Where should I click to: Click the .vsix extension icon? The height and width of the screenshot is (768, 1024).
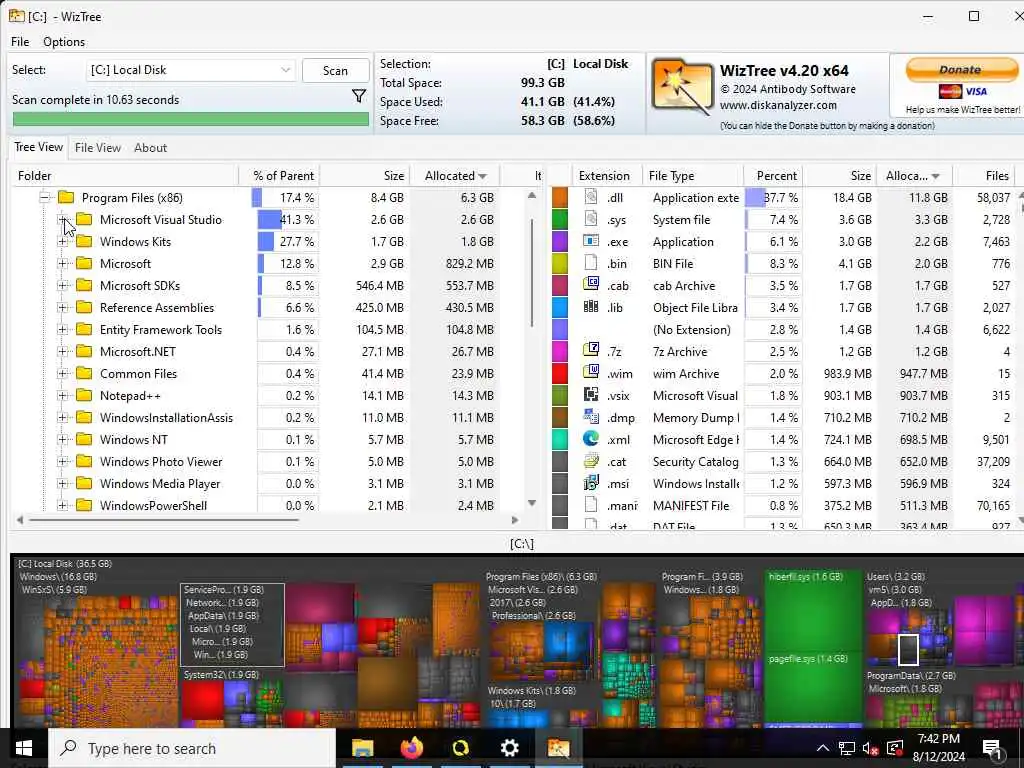tap(591, 394)
